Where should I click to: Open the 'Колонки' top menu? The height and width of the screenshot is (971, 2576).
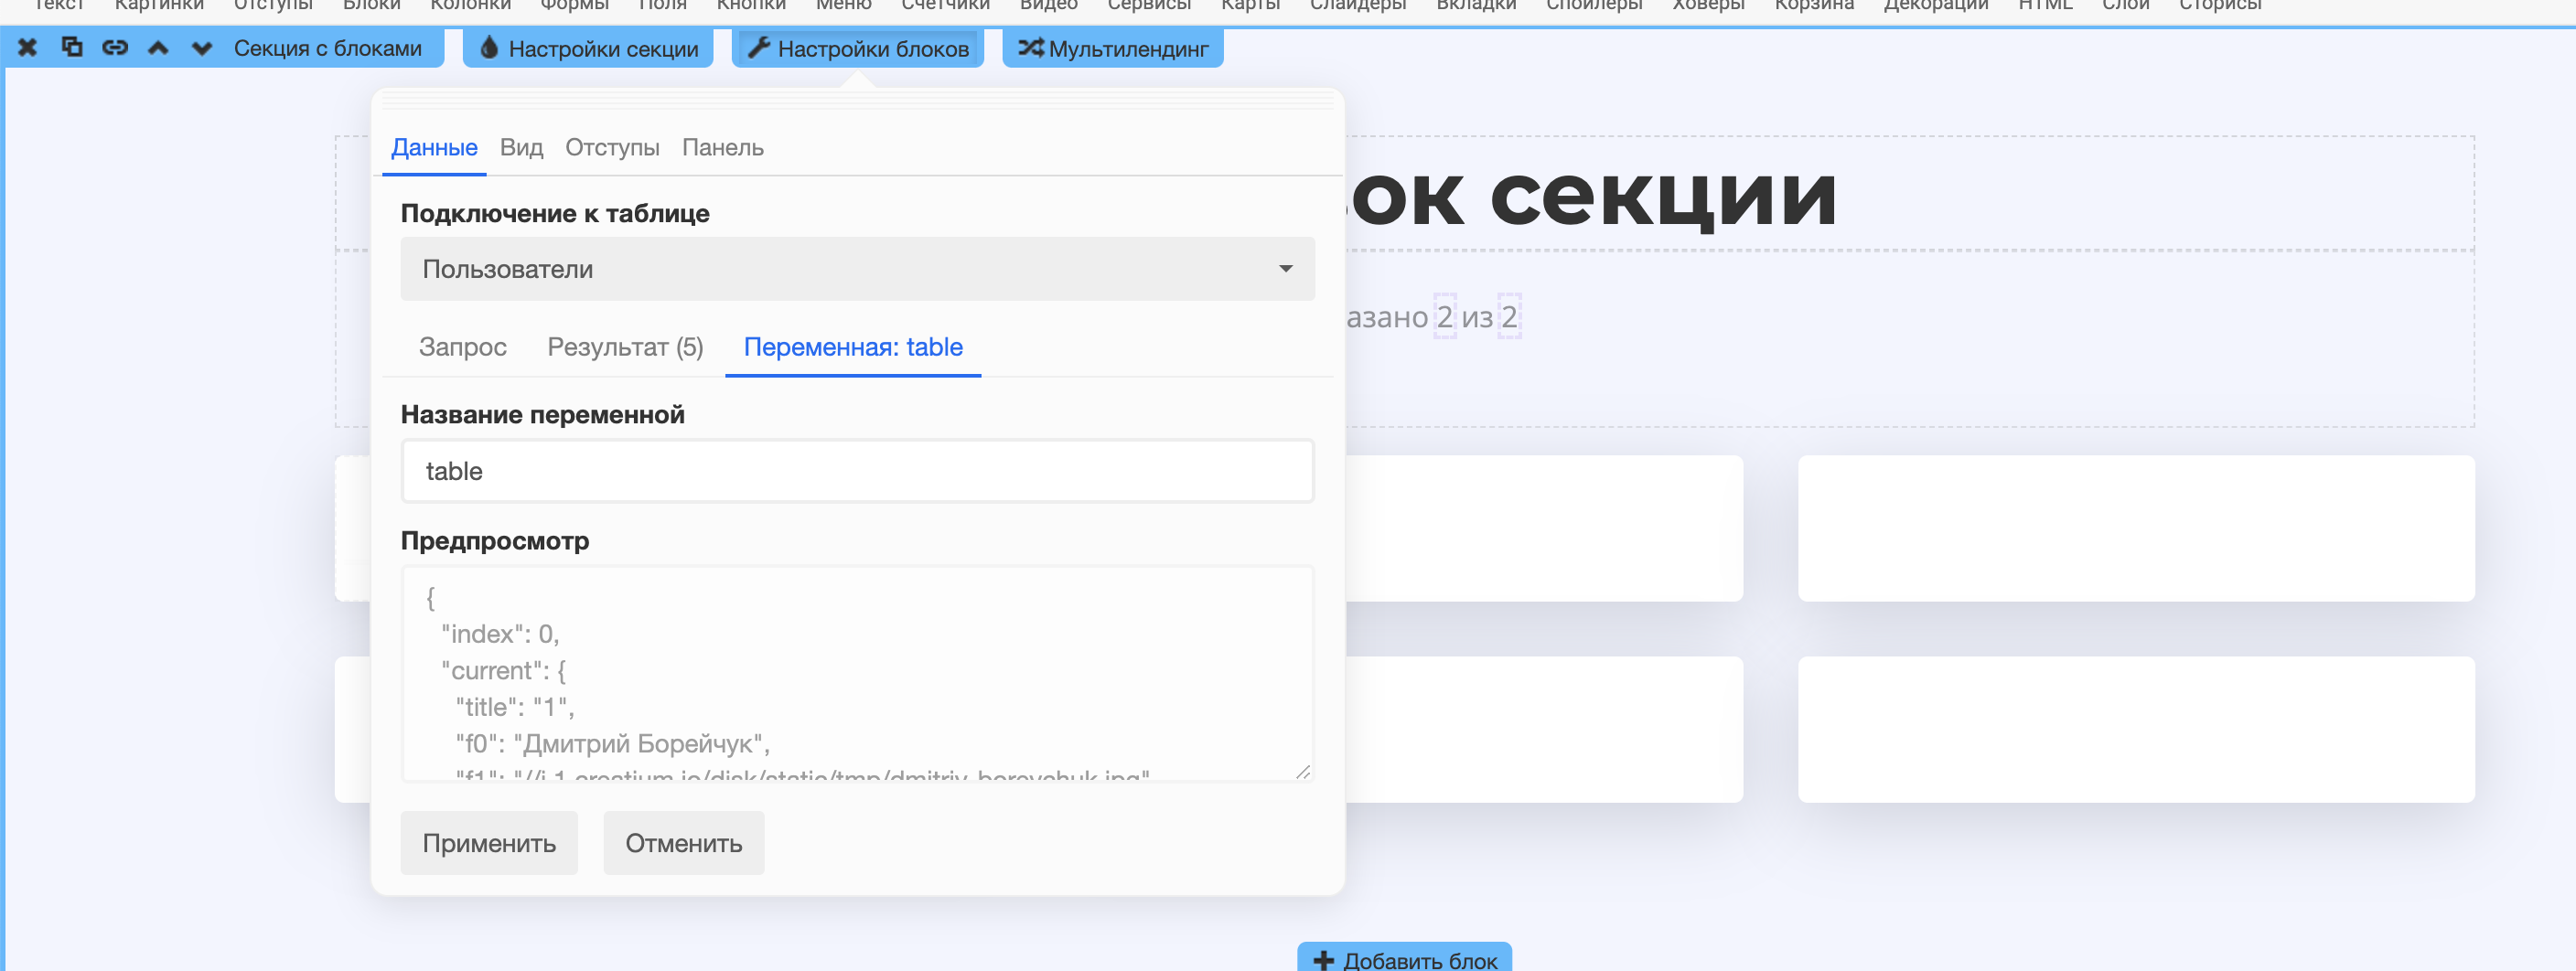point(471,5)
